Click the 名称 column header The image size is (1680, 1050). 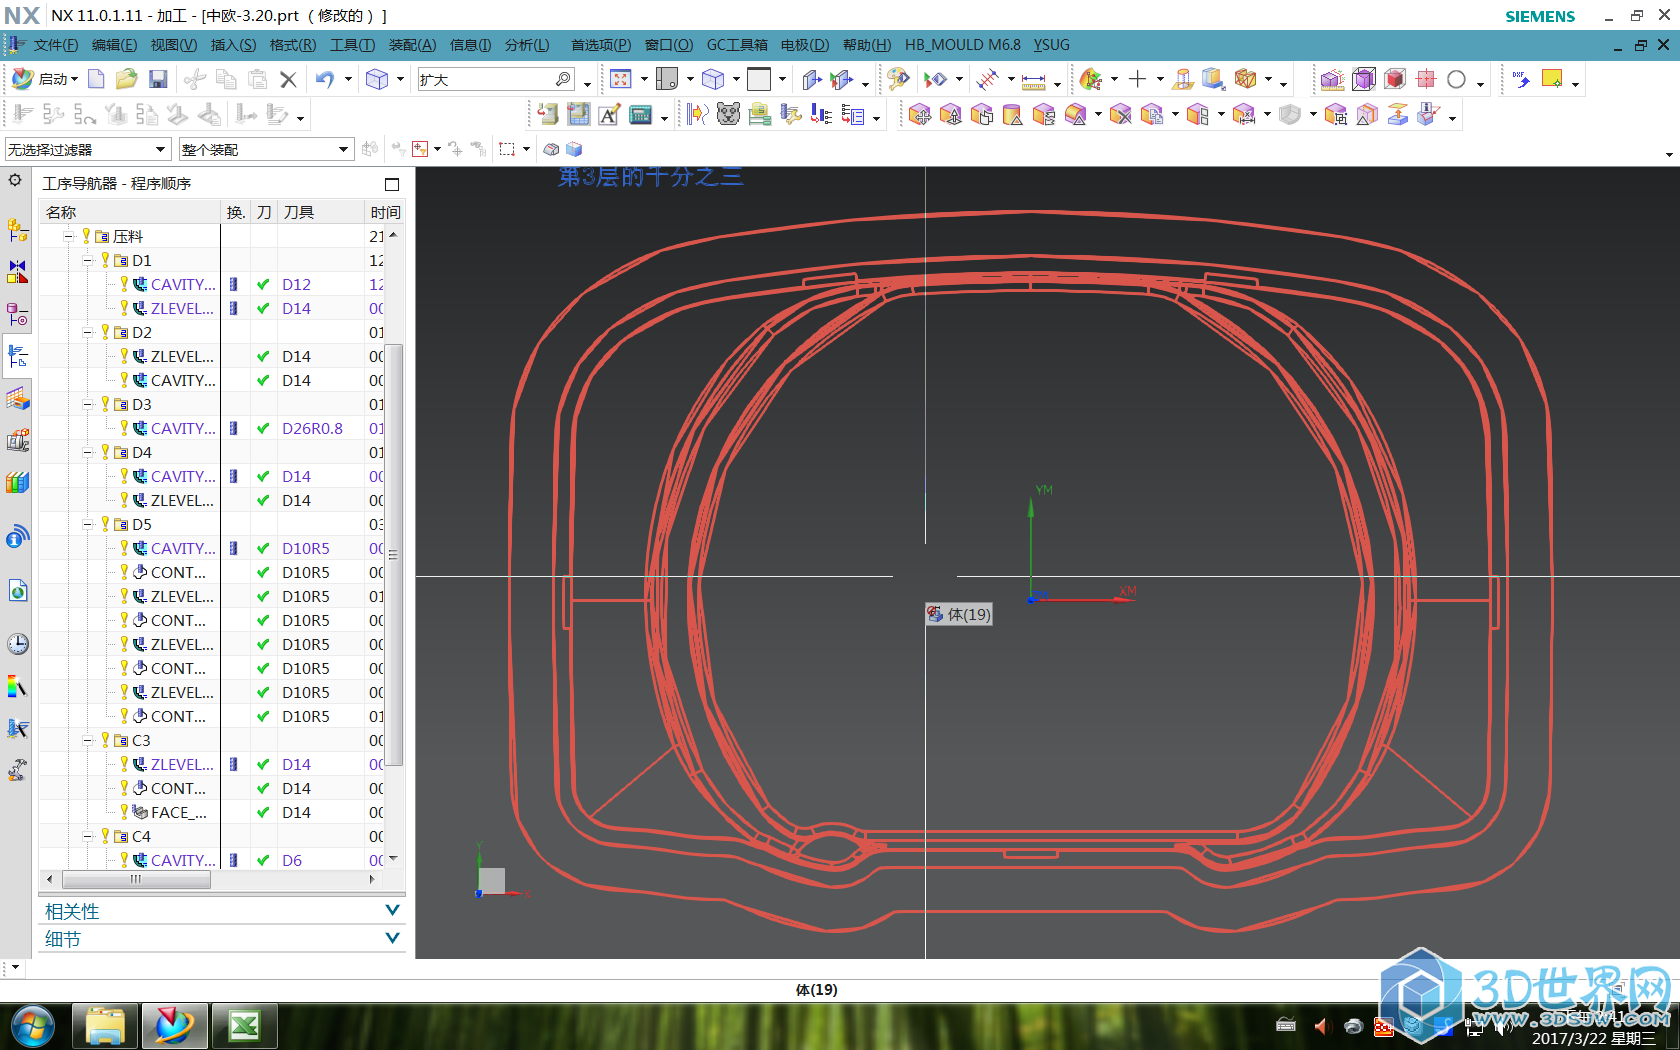tap(129, 212)
